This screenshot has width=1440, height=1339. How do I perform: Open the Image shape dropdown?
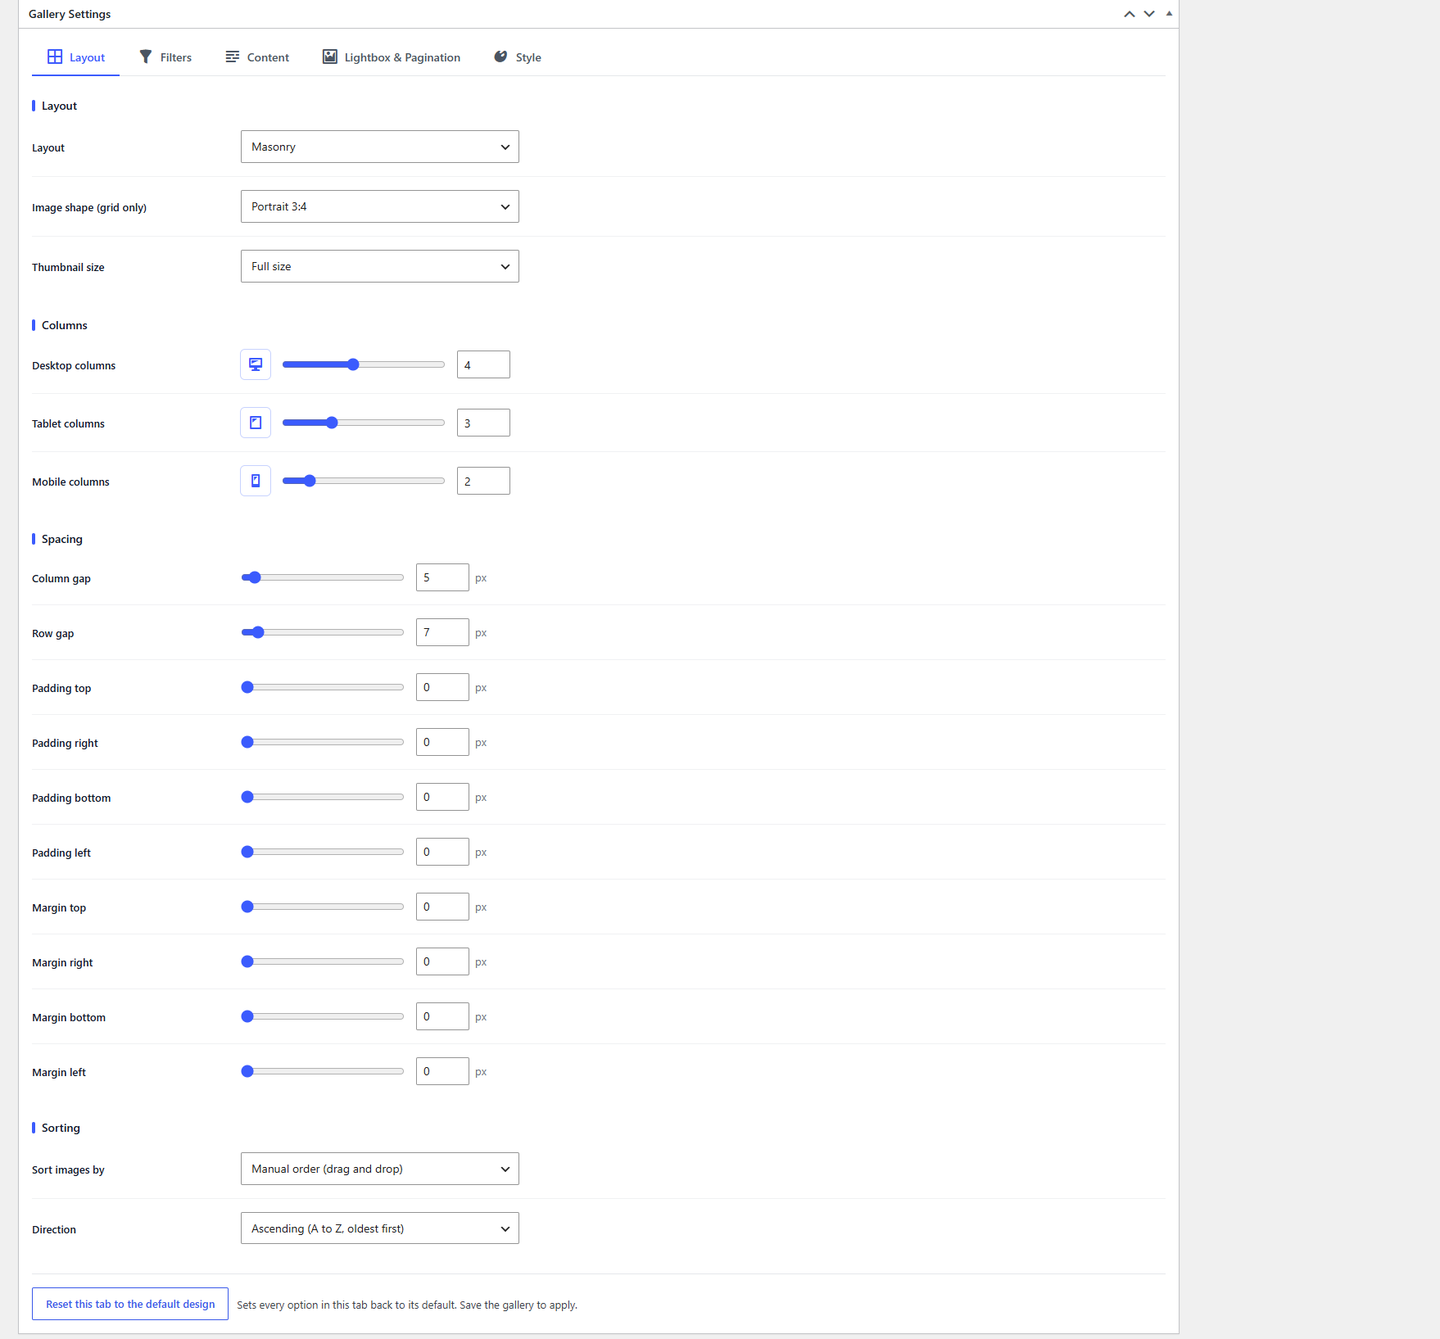pyautogui.click(x=380, y=207)
